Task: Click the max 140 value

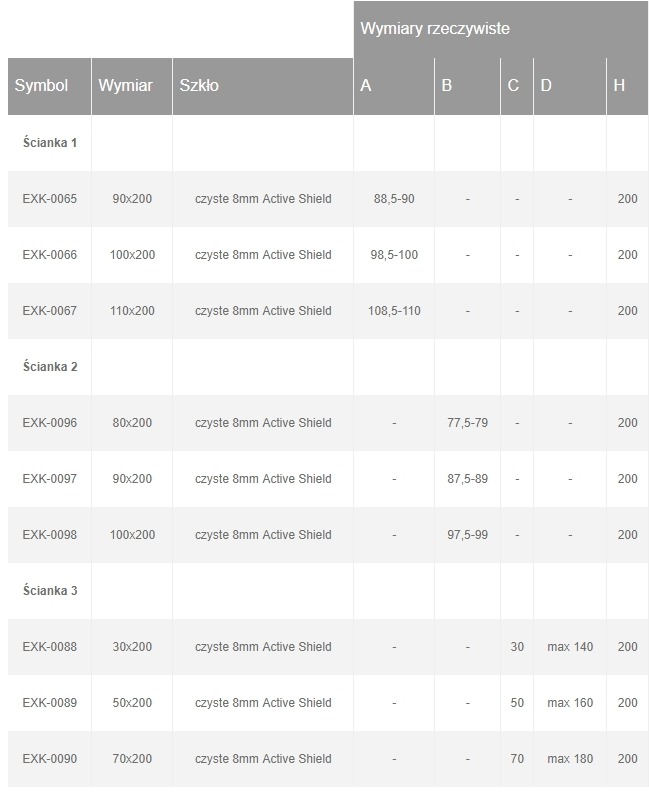Action: point(570,647)
